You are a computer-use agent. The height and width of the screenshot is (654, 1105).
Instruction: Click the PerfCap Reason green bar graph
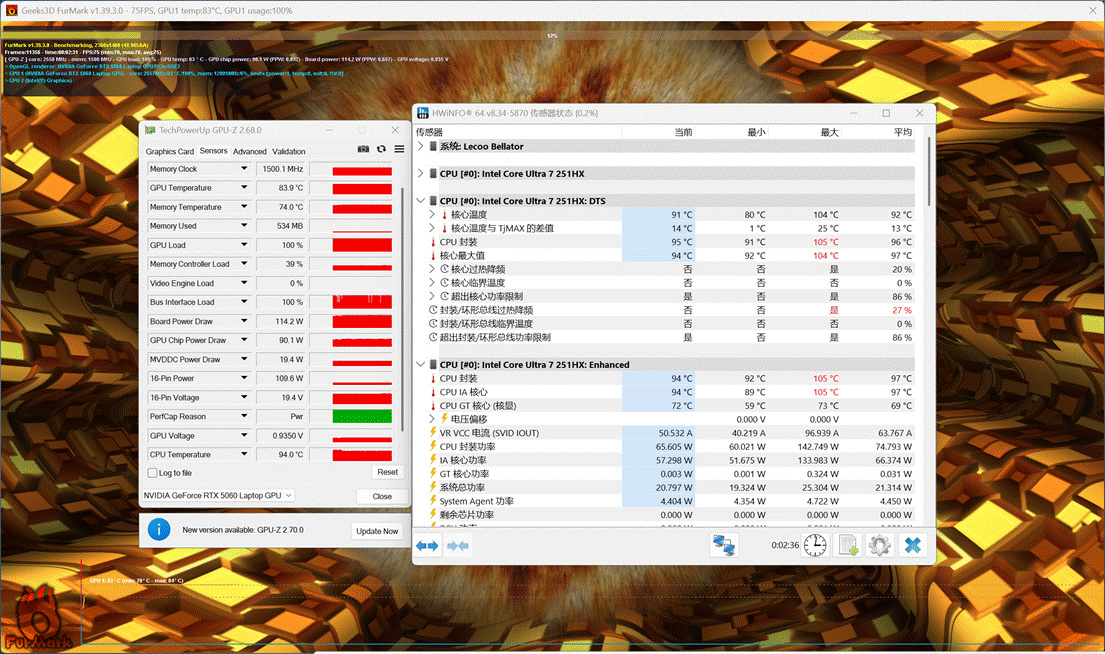362,417
